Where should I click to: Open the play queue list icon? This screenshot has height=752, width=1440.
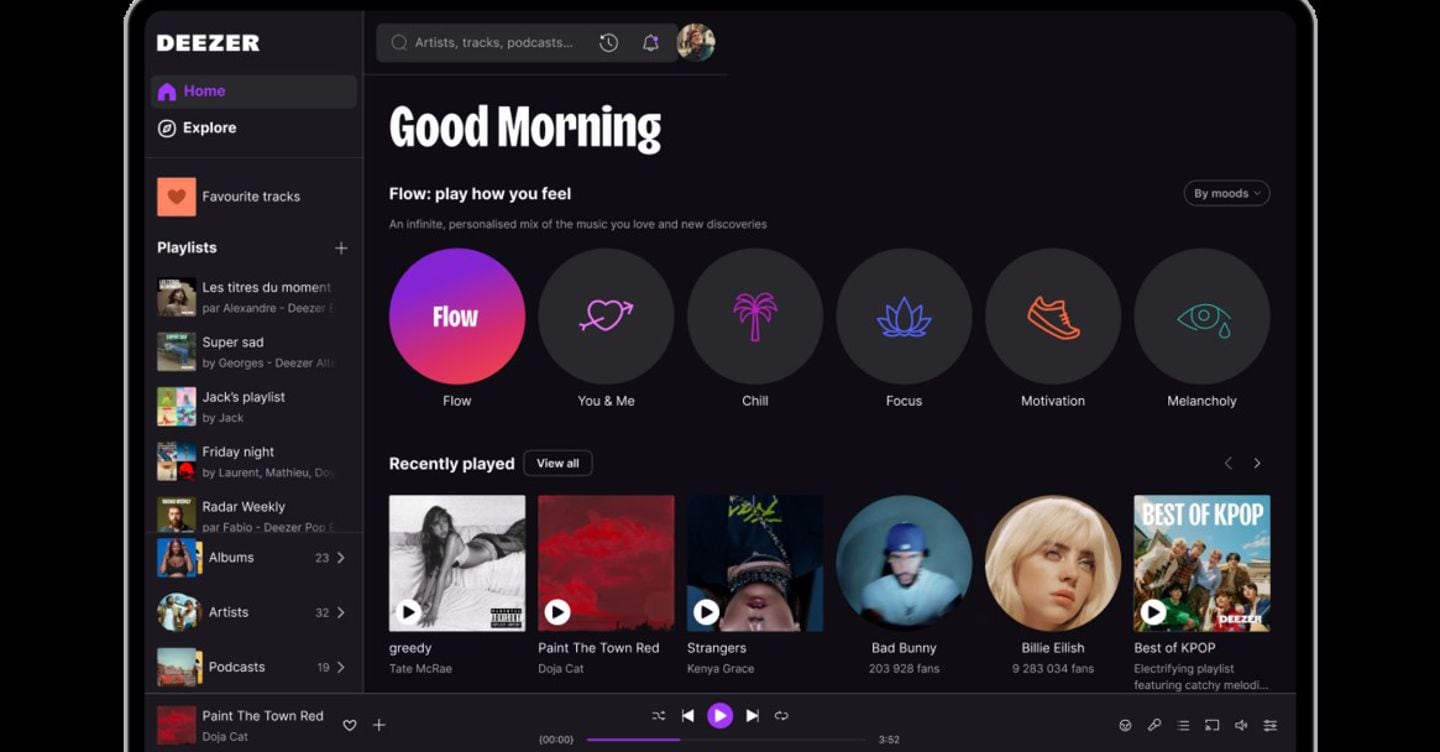coord(1183,725)
